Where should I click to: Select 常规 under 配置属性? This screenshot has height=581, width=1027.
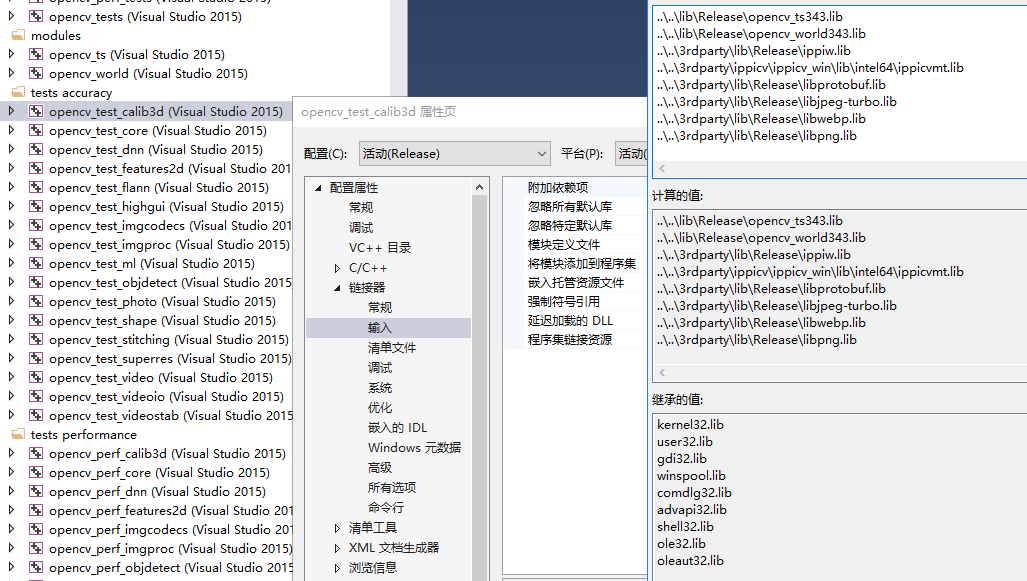[x=361, y=208]
